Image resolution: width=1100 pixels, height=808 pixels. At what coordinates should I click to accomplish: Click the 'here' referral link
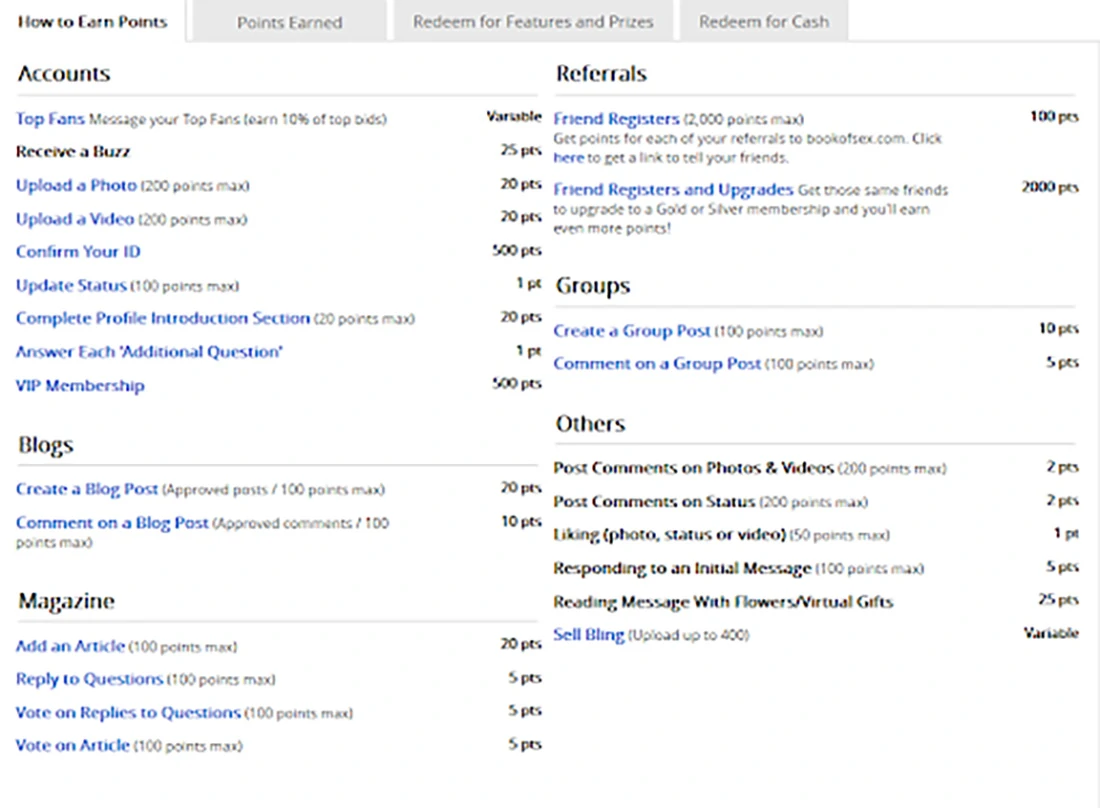(568, 158)
